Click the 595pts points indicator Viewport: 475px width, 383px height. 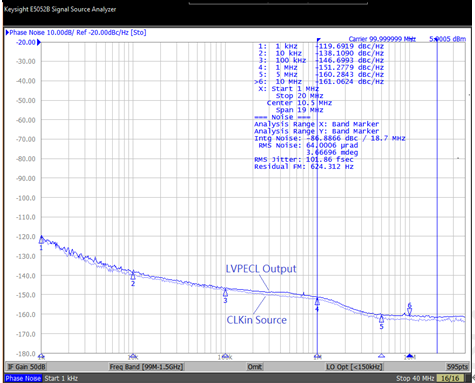point(457,367)
